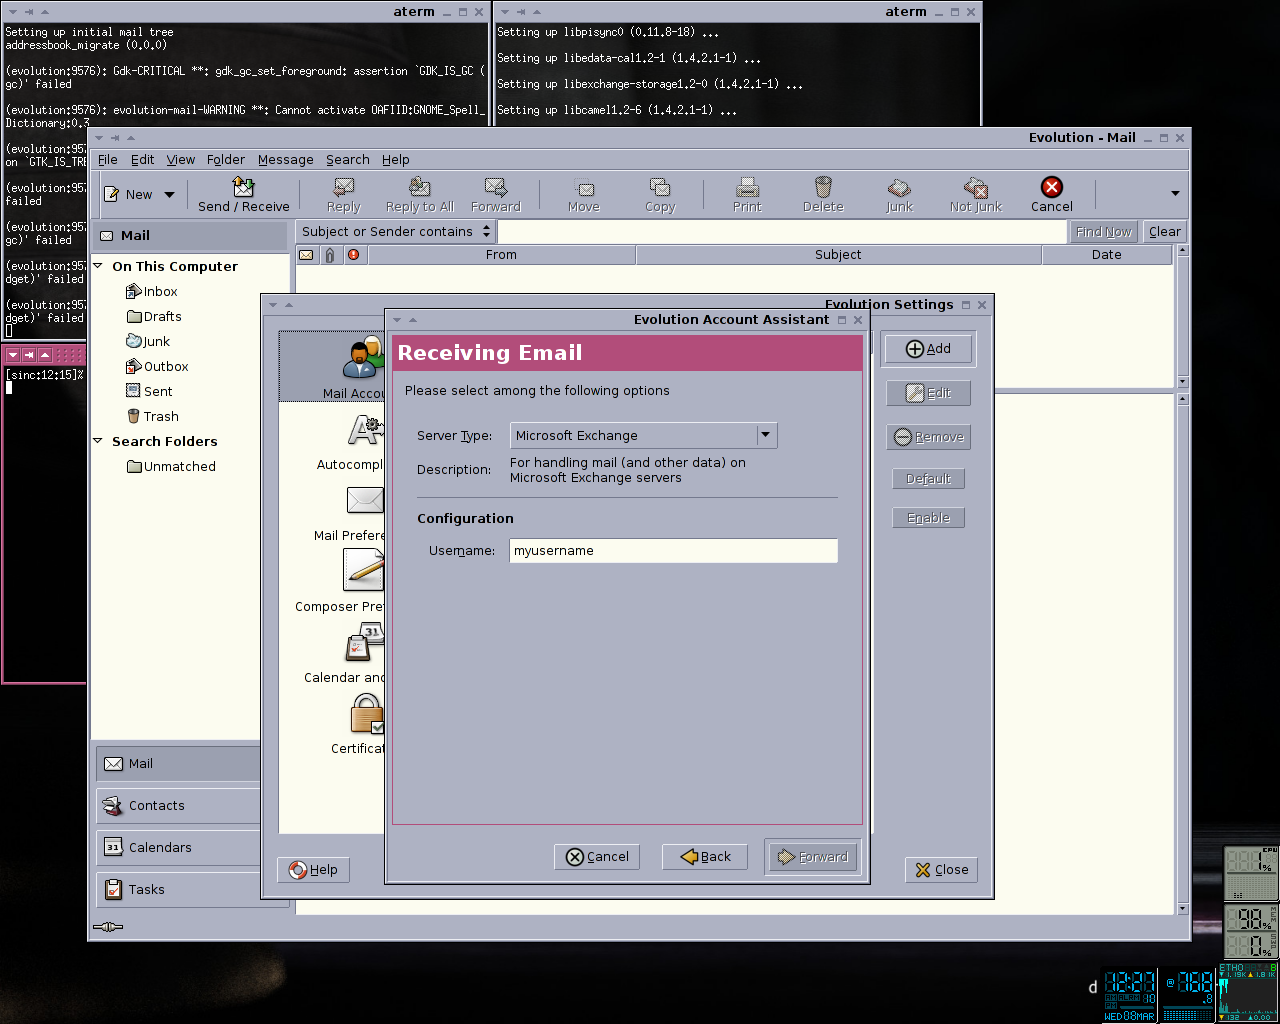Click the read status envelope column header
Image resolution: width=1280 pixels, height=1024 pixels.
[306, 255]
